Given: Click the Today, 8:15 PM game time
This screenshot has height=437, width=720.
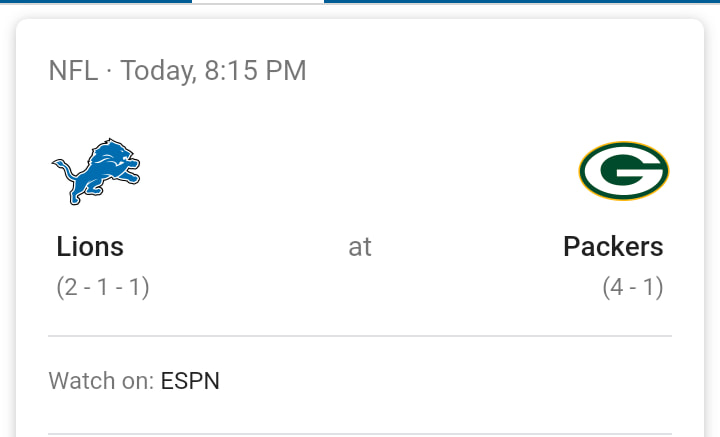Looking at the screenshot, I should point(214,71).
